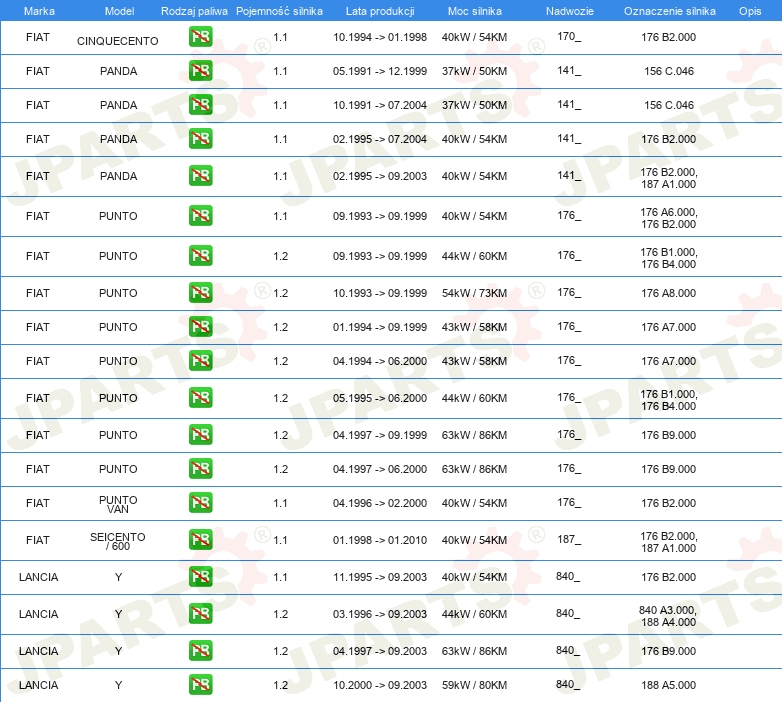Click the Nadwozie column header
The height and width of the screenshot is (702, 782).
pyautogui.click(x=570, y=11)
